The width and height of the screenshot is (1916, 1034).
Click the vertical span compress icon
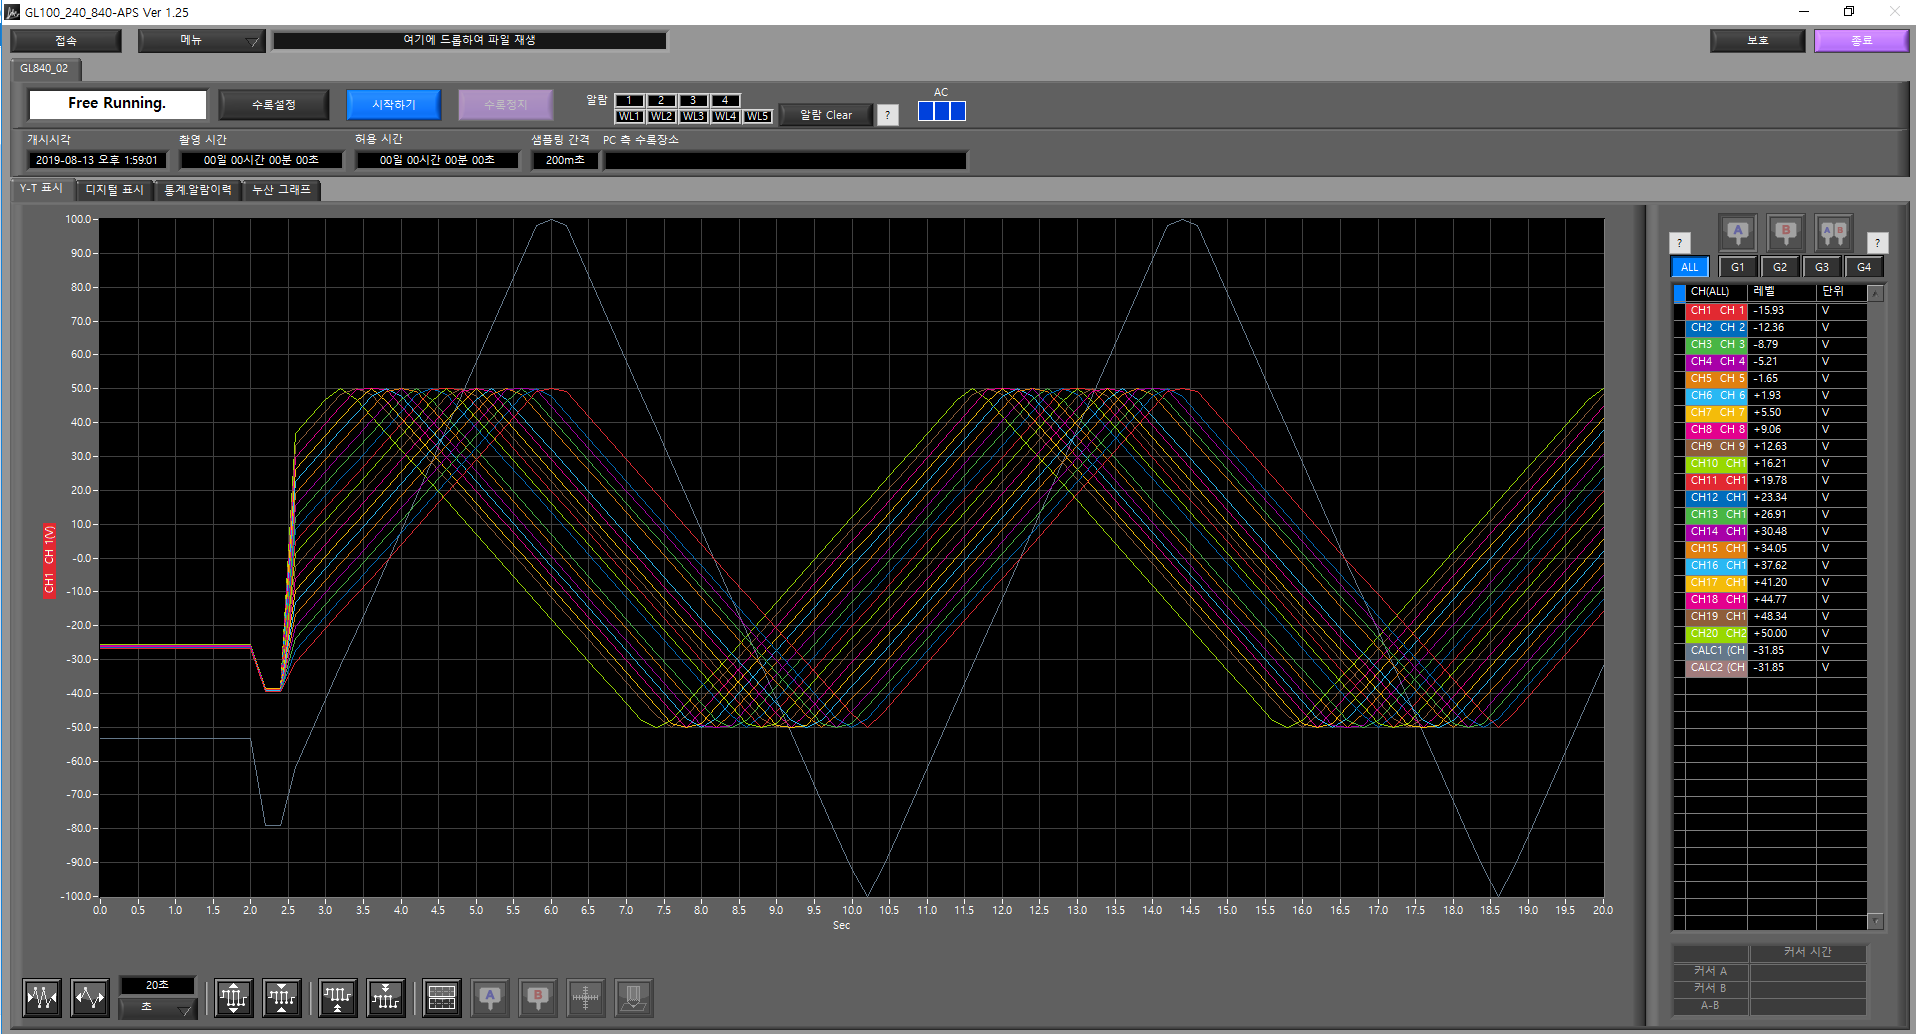[282, 997]
